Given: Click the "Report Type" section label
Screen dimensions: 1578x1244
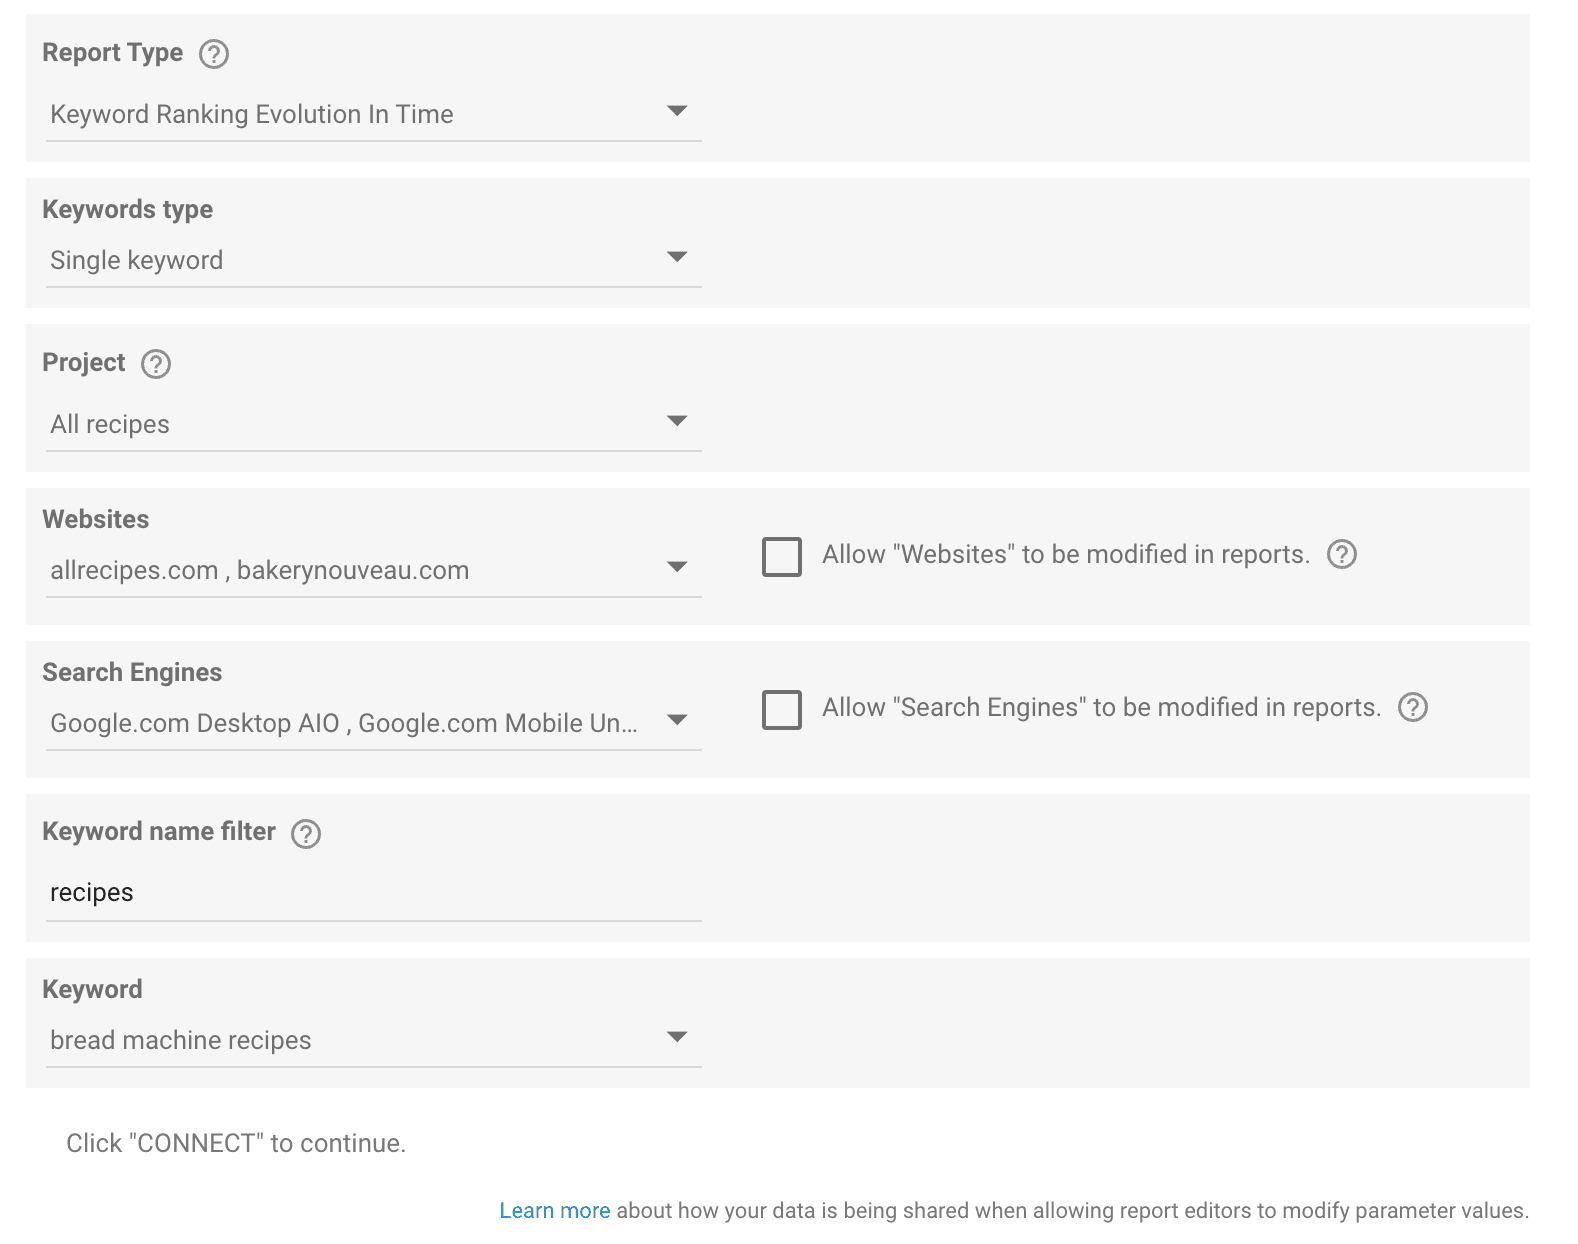Looking at the screenshot, I should 113,53.
